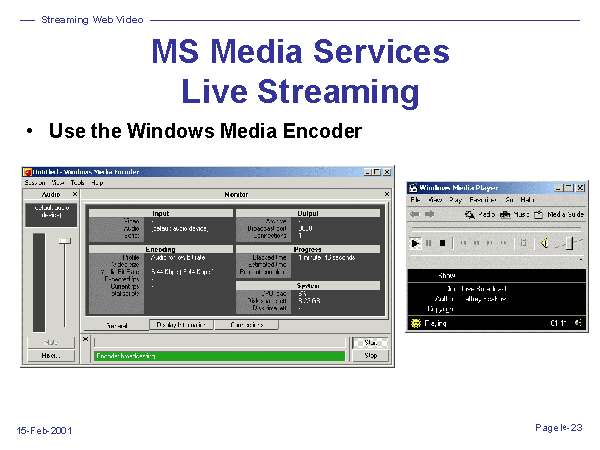The image size is (600, 450).
Task: Stop playback with the square button
Action: [x=442, y=243]
